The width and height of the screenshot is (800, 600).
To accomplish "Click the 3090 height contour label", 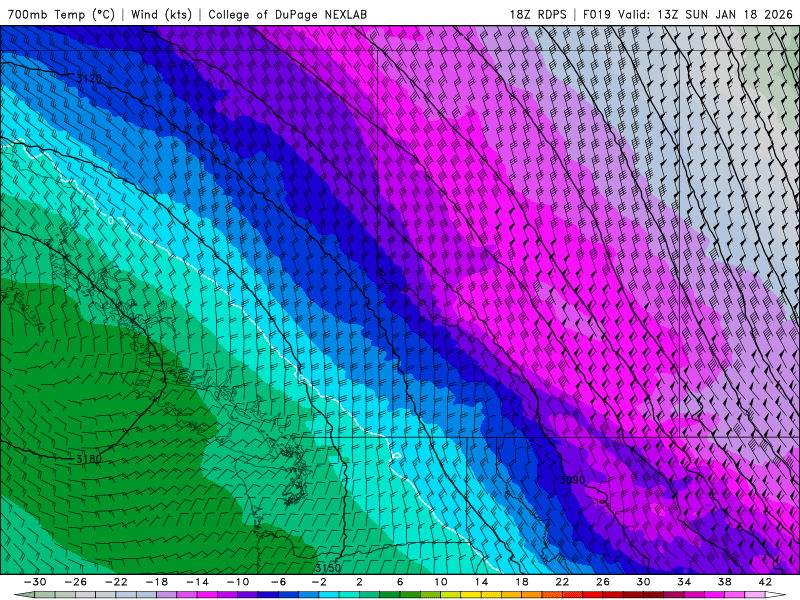I will [572, 480].
